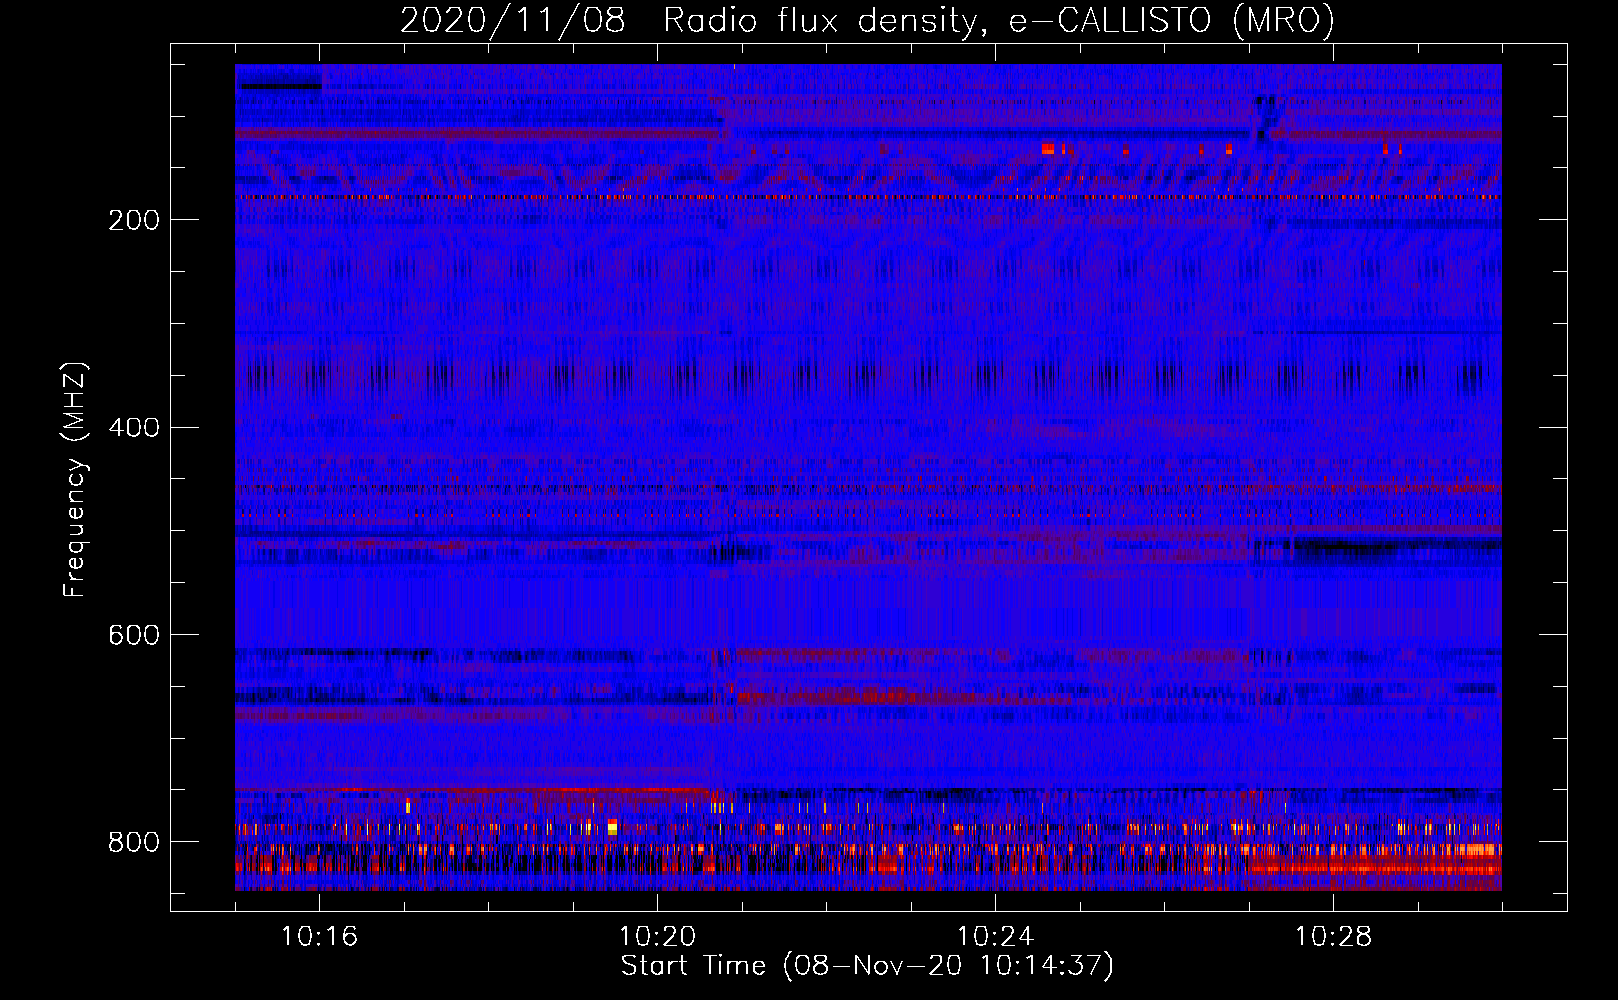Click the '800' frequency tick label

133,842
